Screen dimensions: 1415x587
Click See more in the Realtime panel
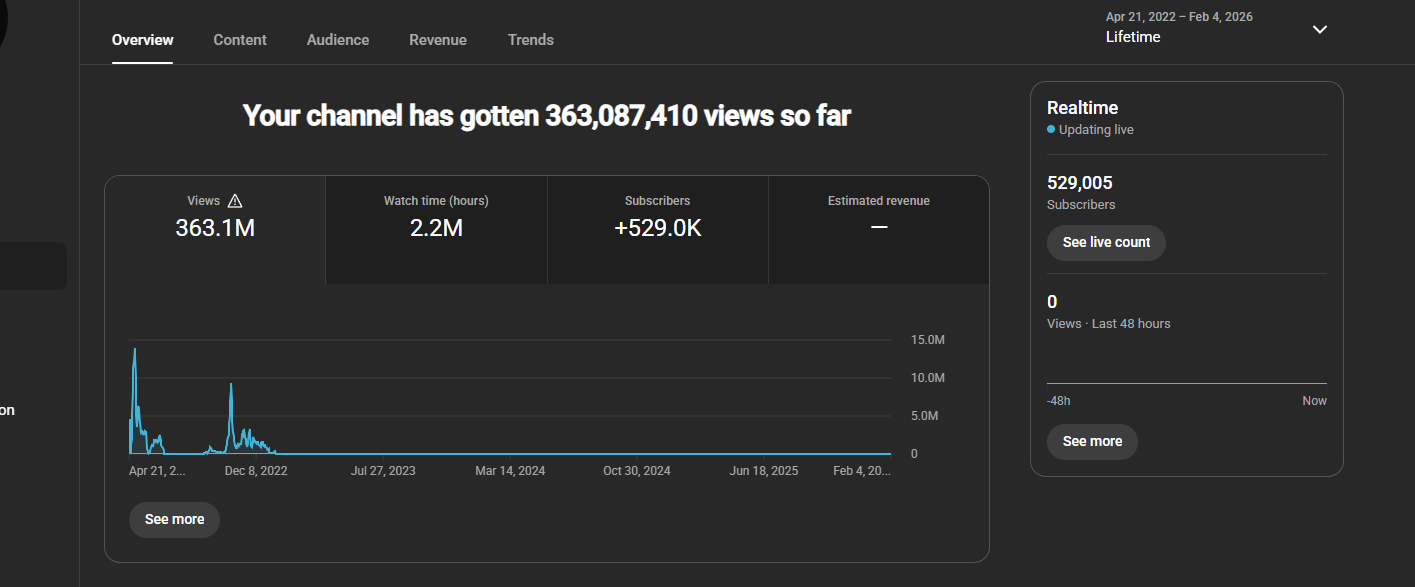[x=1092, y=442]
